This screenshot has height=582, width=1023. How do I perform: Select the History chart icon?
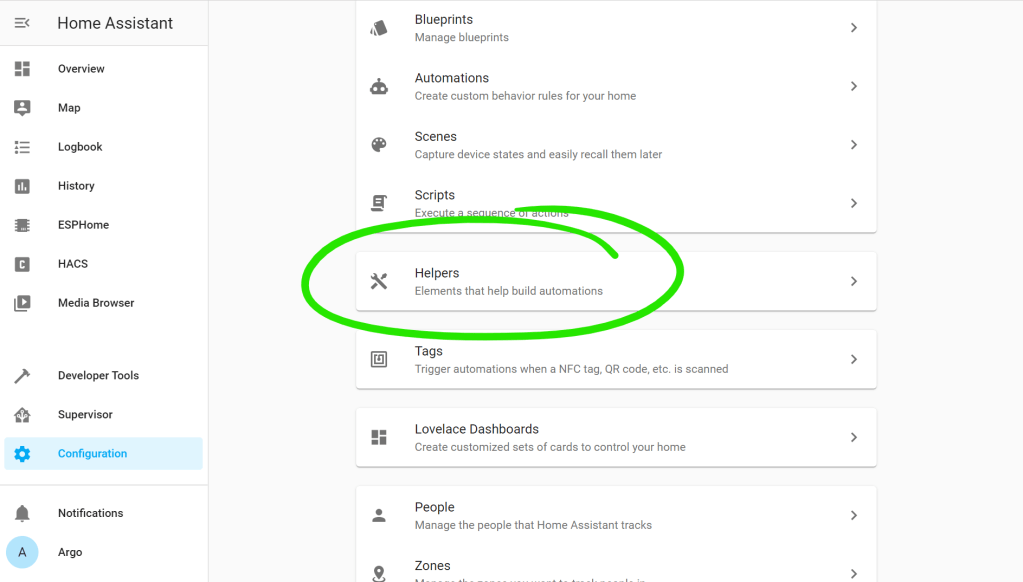click(x=22, y=185)
